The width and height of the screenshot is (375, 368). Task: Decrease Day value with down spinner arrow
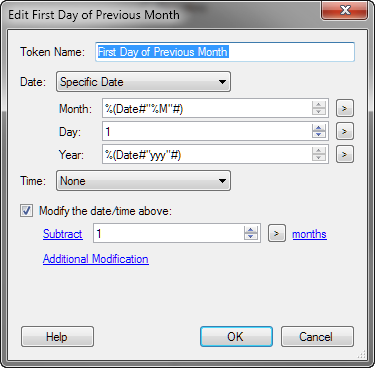[x=319, y=135]
